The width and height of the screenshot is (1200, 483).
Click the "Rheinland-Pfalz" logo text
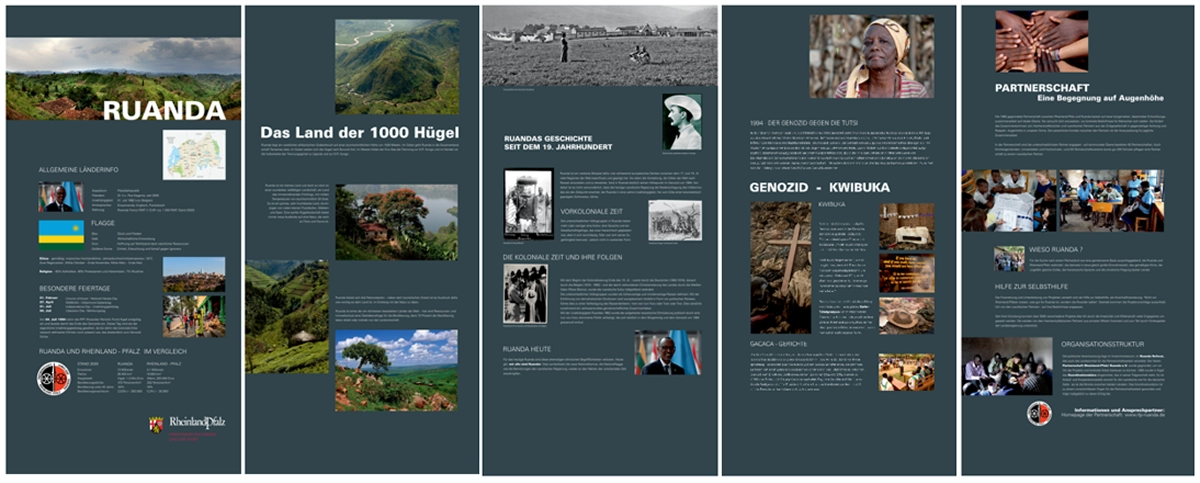(197, 424)
